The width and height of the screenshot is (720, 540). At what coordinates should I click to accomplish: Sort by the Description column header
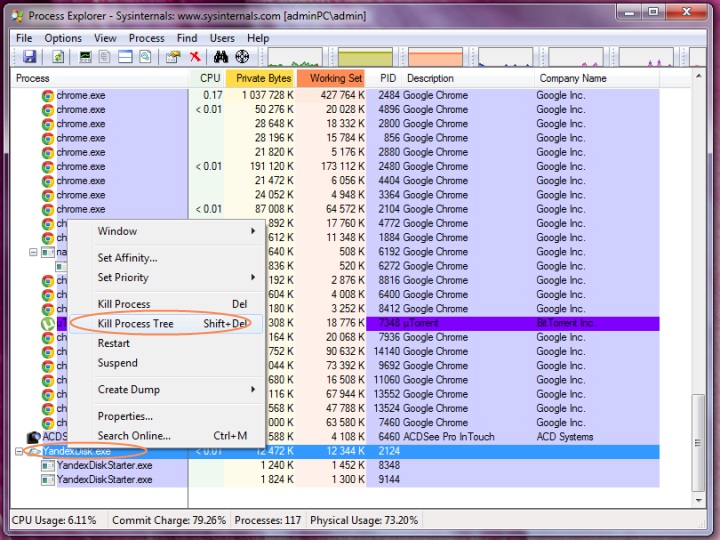[x=468, y=79]
